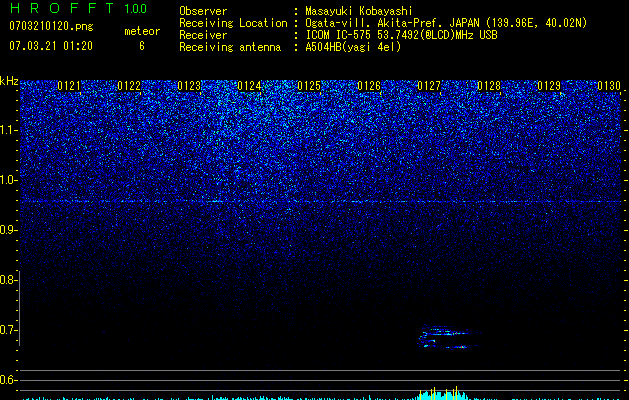Click the 0127 time marker
Image resolution: width=629 pixels, height=400 pixels.
pyautogui.click(x=429, y=86)
